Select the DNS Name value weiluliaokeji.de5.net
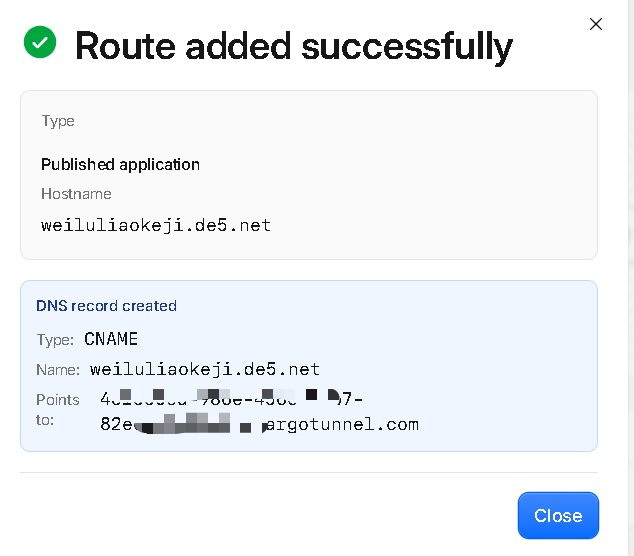Image resolution: width=634 pixels, height=556 pixels. (x=205, y=369)
